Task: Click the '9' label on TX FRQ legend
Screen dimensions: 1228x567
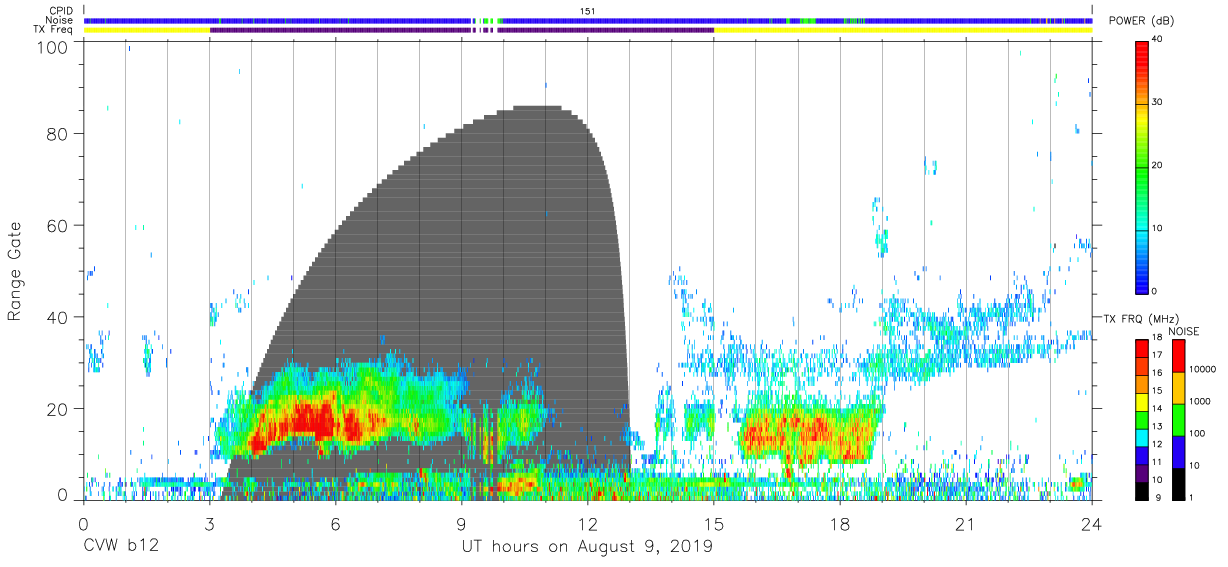Action: pyautogui.click(x=1156, y=497)
